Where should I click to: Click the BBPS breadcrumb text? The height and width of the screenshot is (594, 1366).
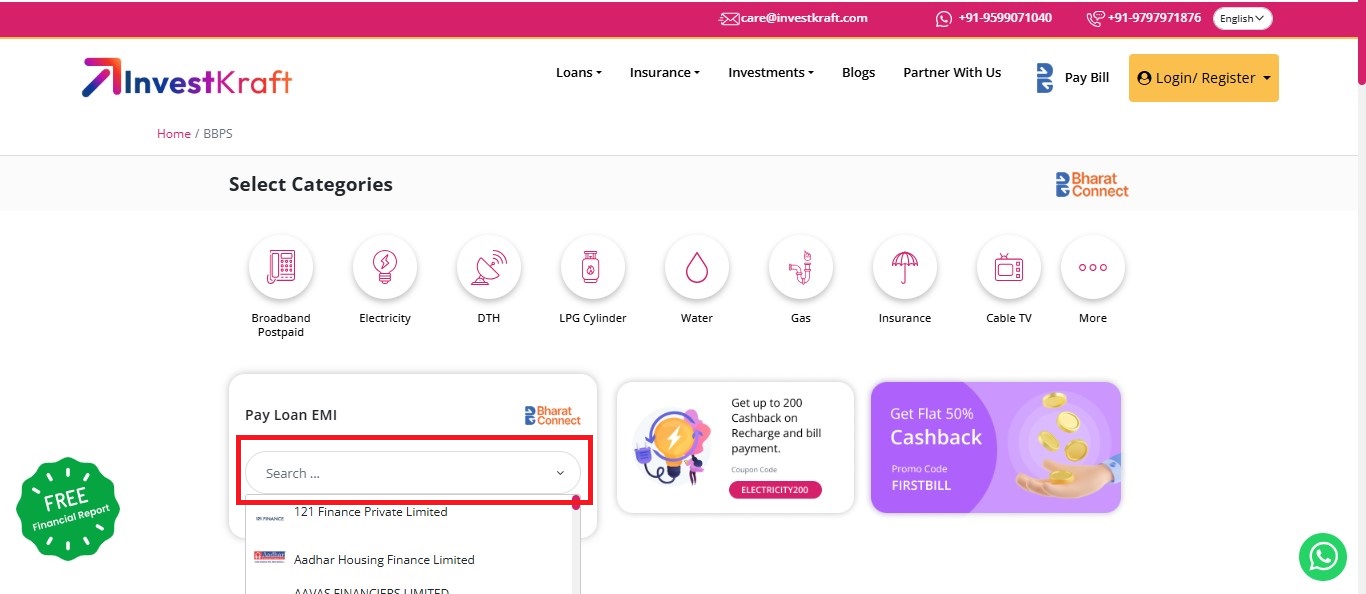point(218,134)
